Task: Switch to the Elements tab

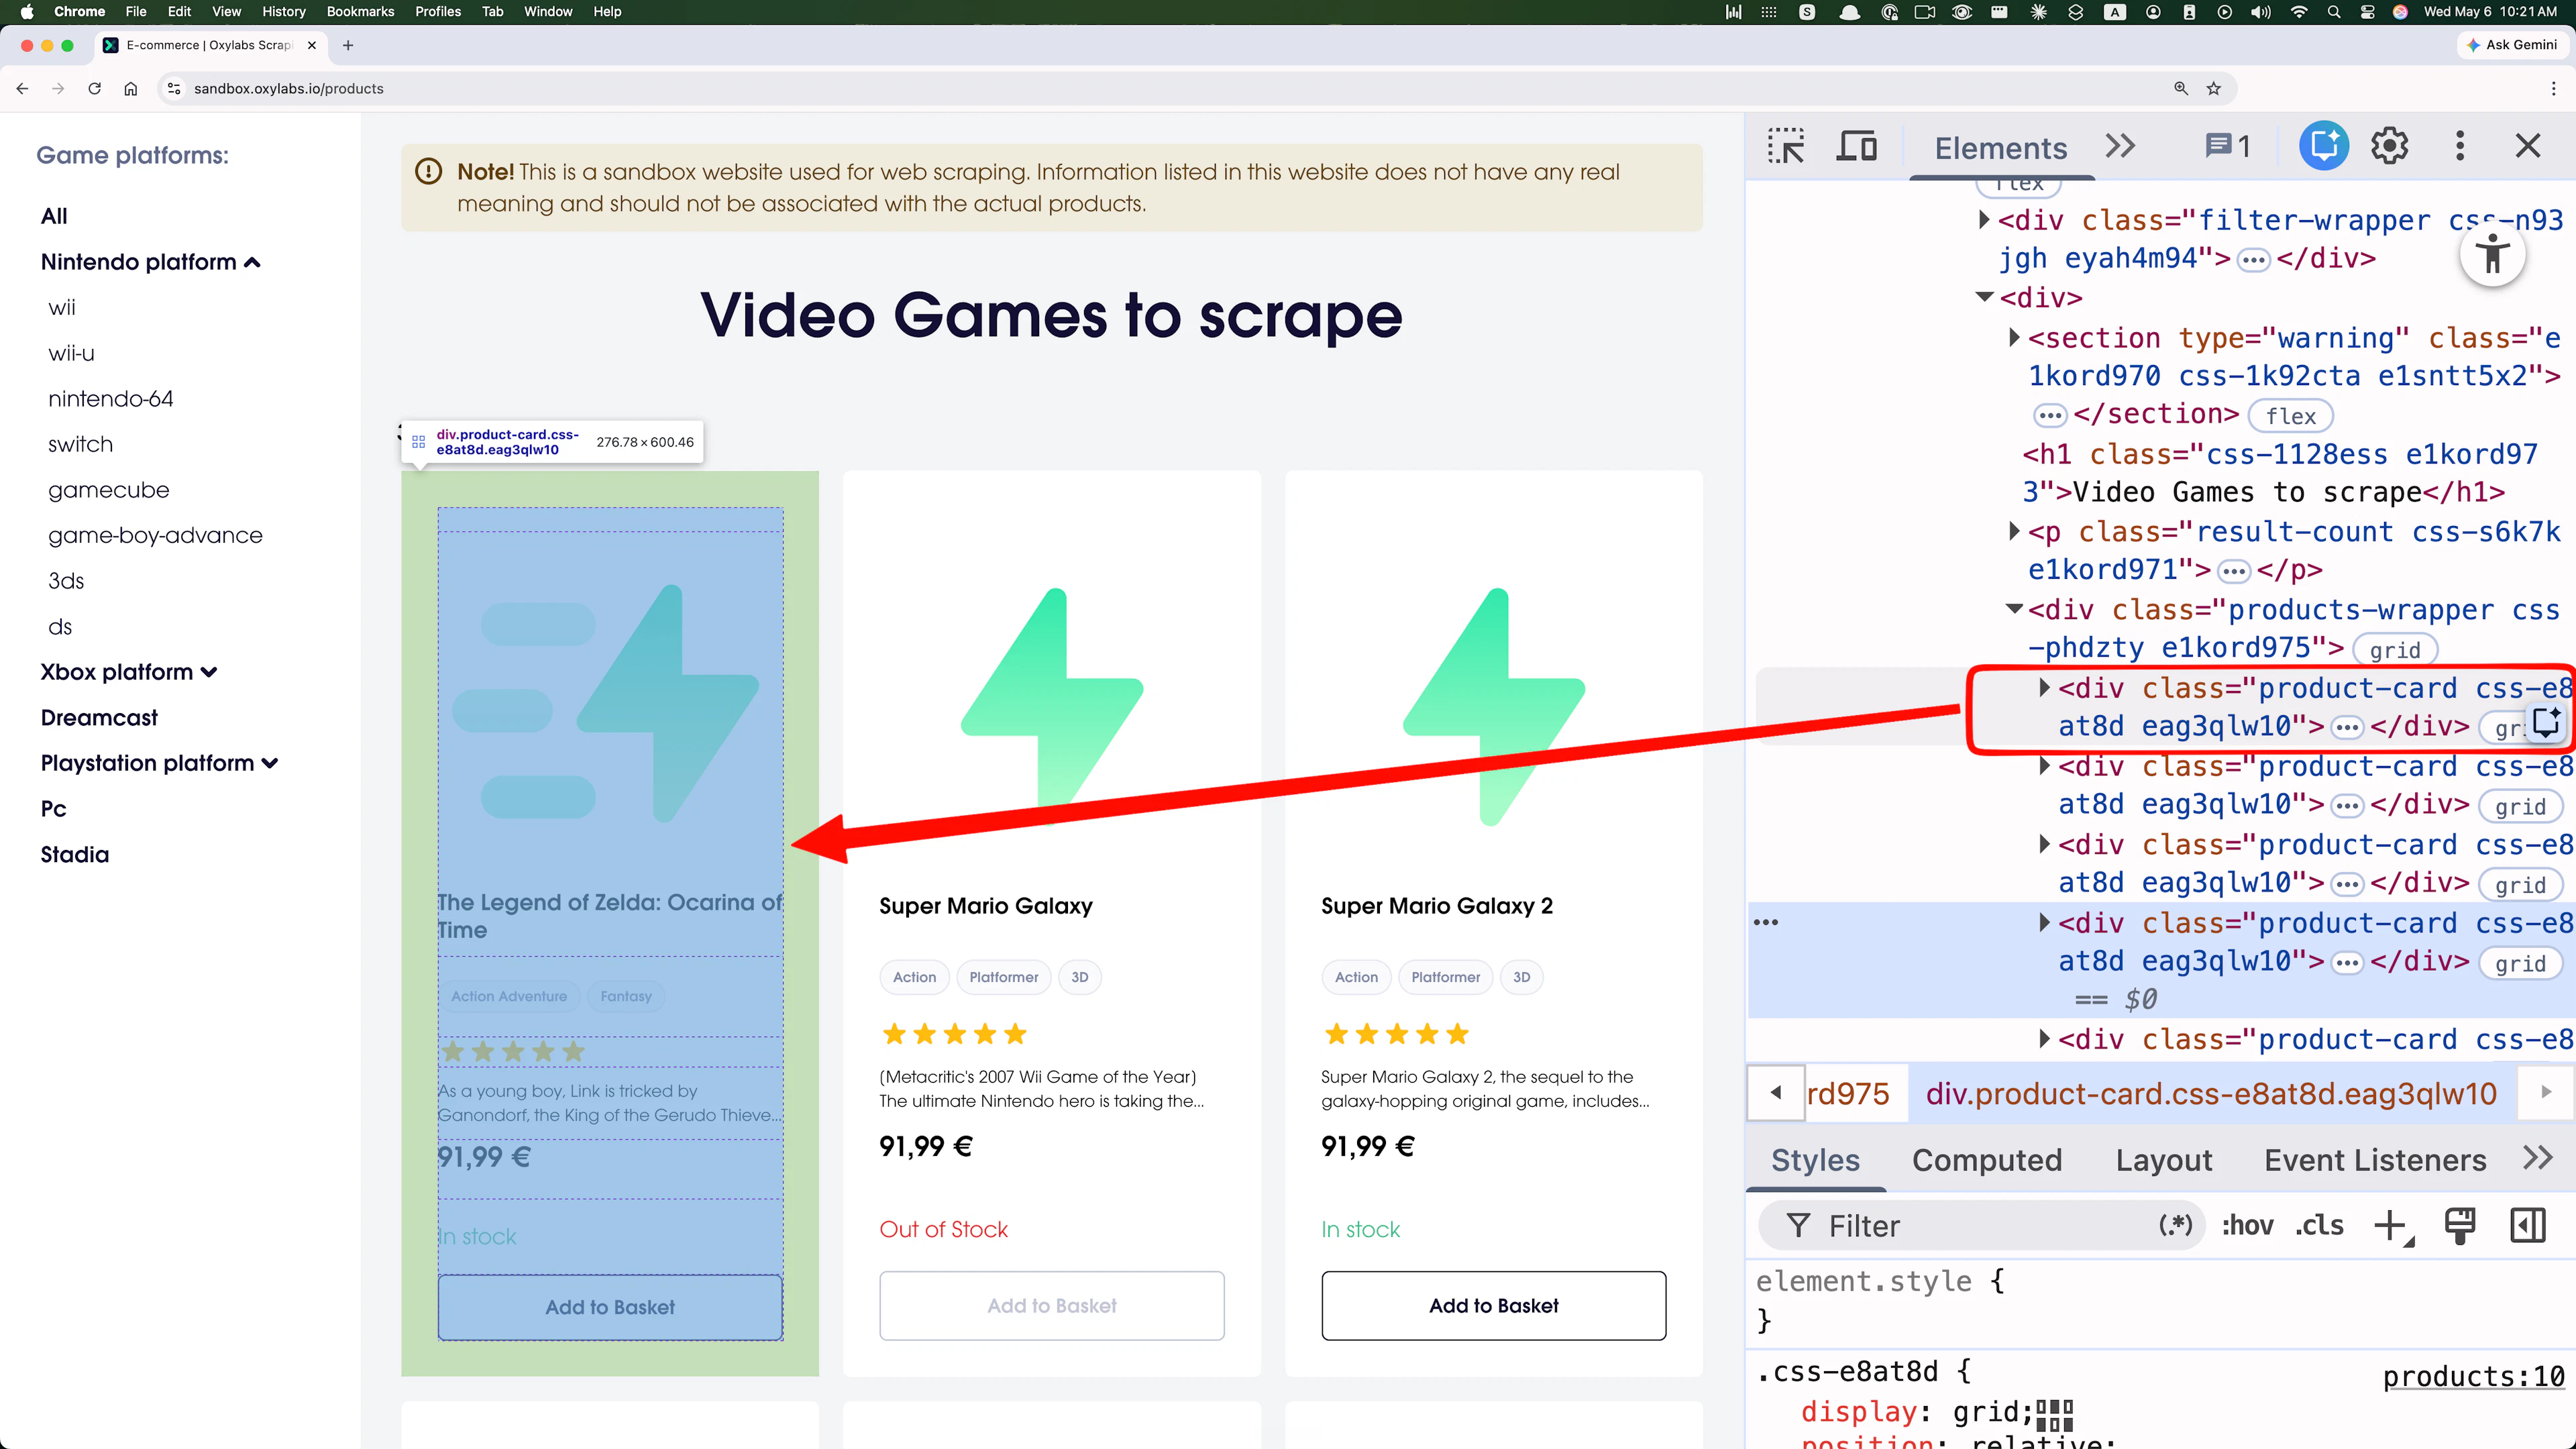Action: (x=2001, y=148)
